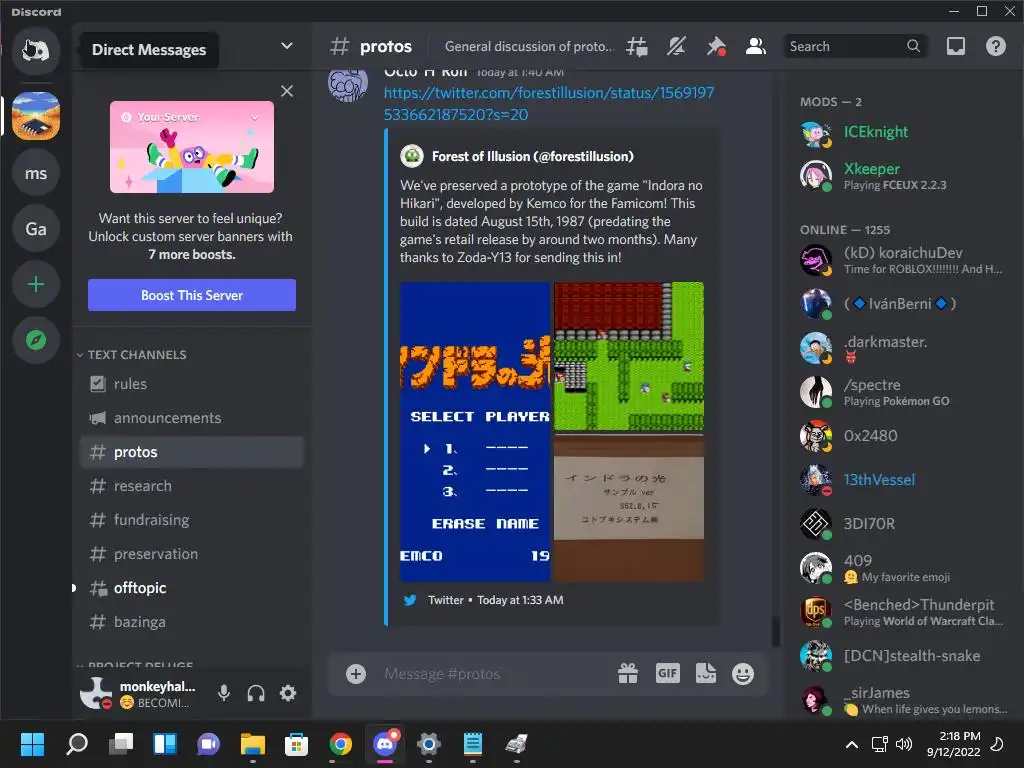1024x768 pixels.
Task: Click member 0x2480
Action: [x=903, y=436]
